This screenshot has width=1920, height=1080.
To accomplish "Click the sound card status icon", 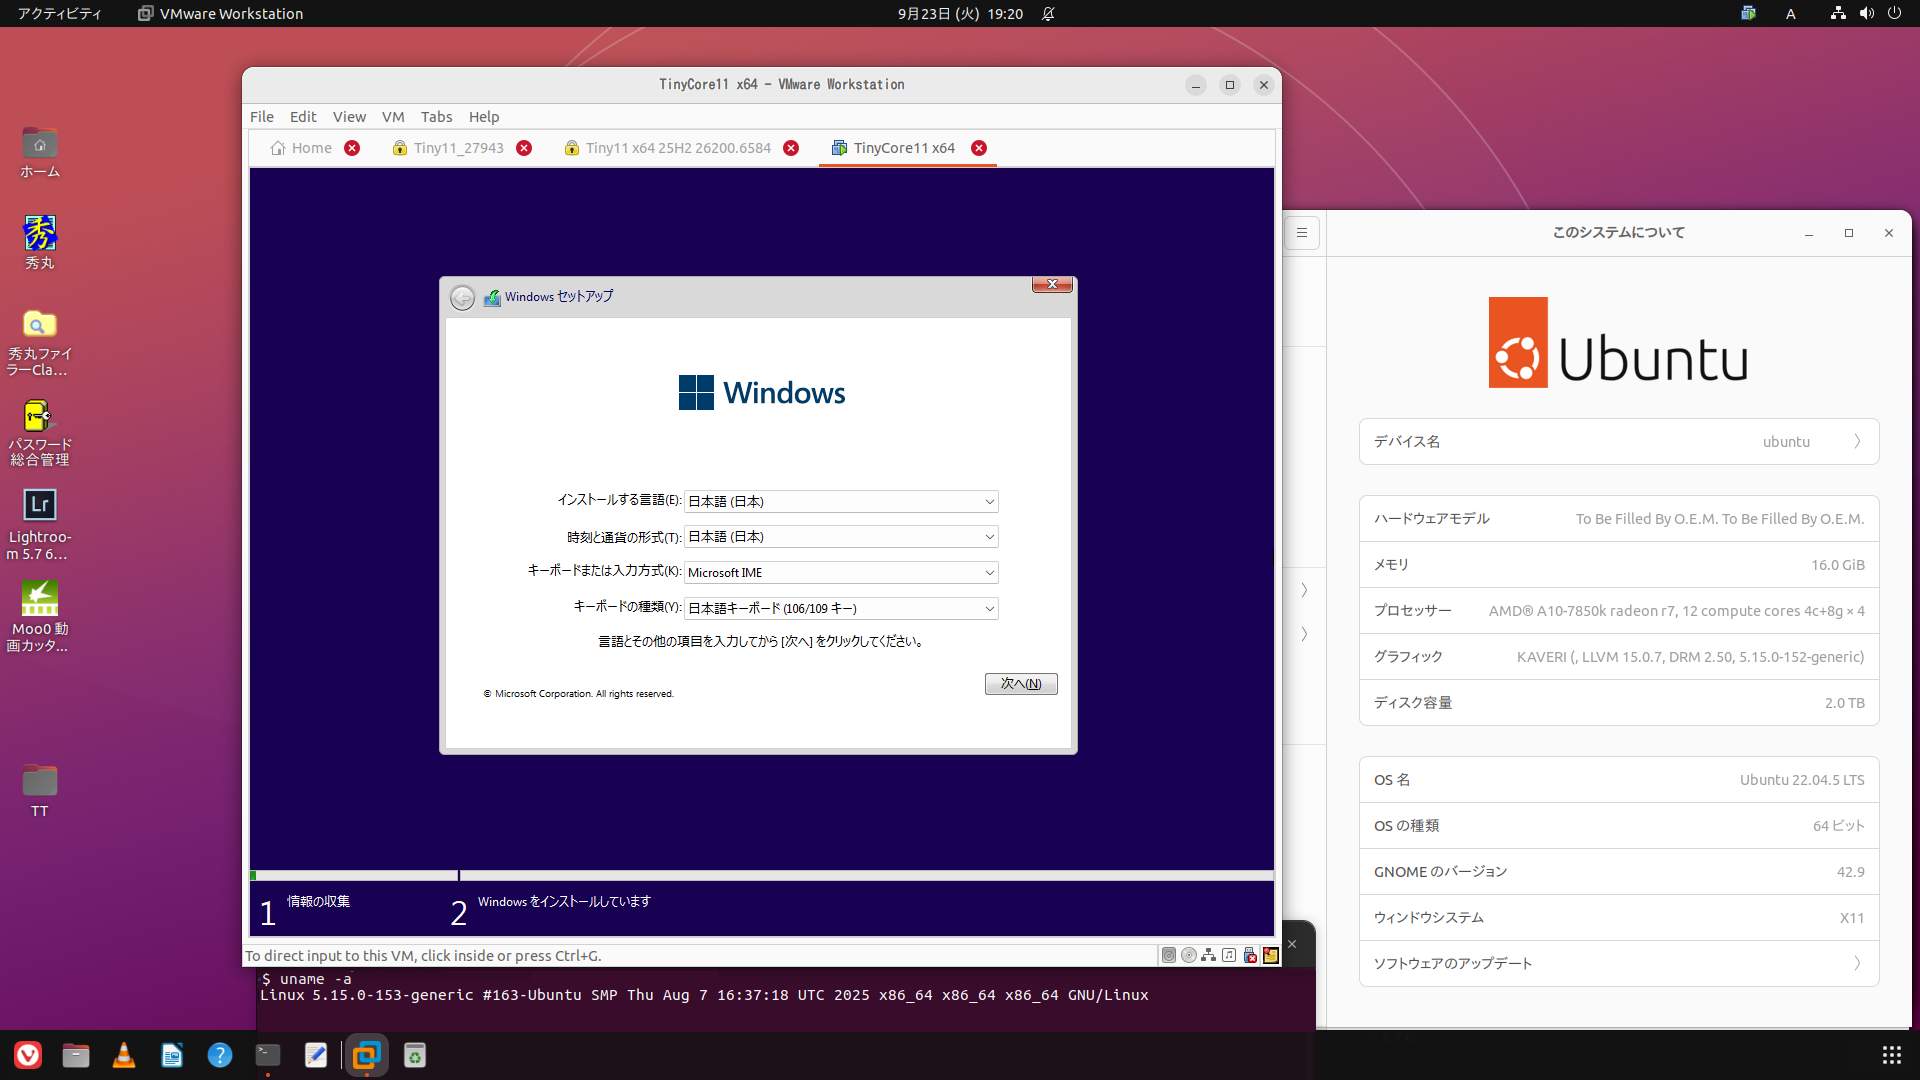I will pyautogui.click(x=1229, y=955).
